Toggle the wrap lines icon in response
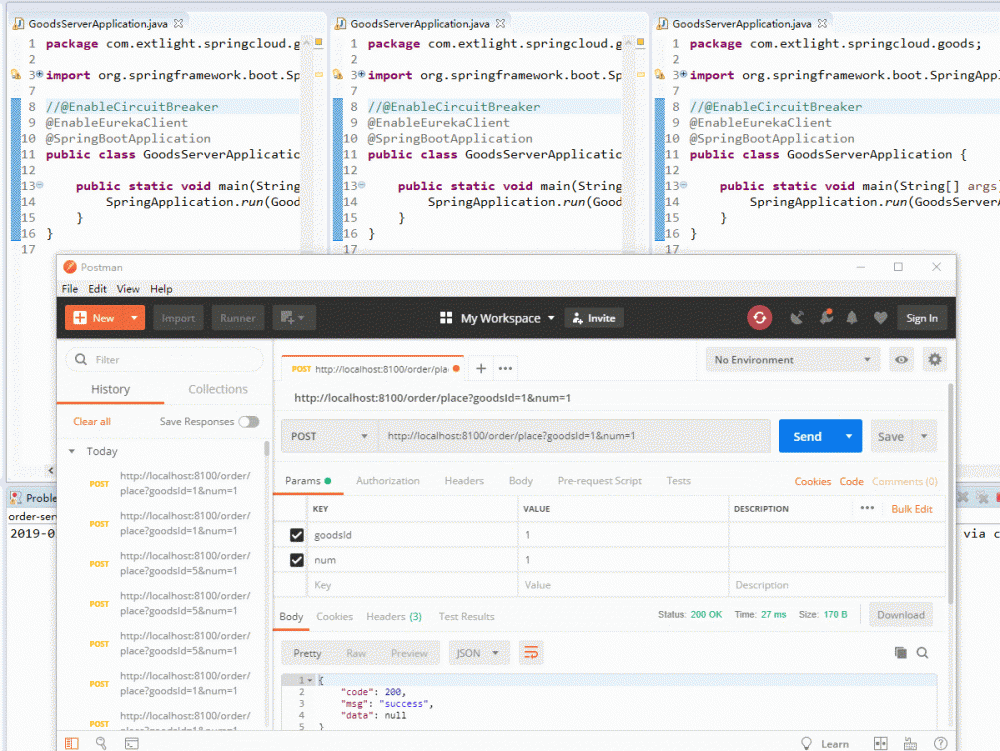 [x=530, y=653]
